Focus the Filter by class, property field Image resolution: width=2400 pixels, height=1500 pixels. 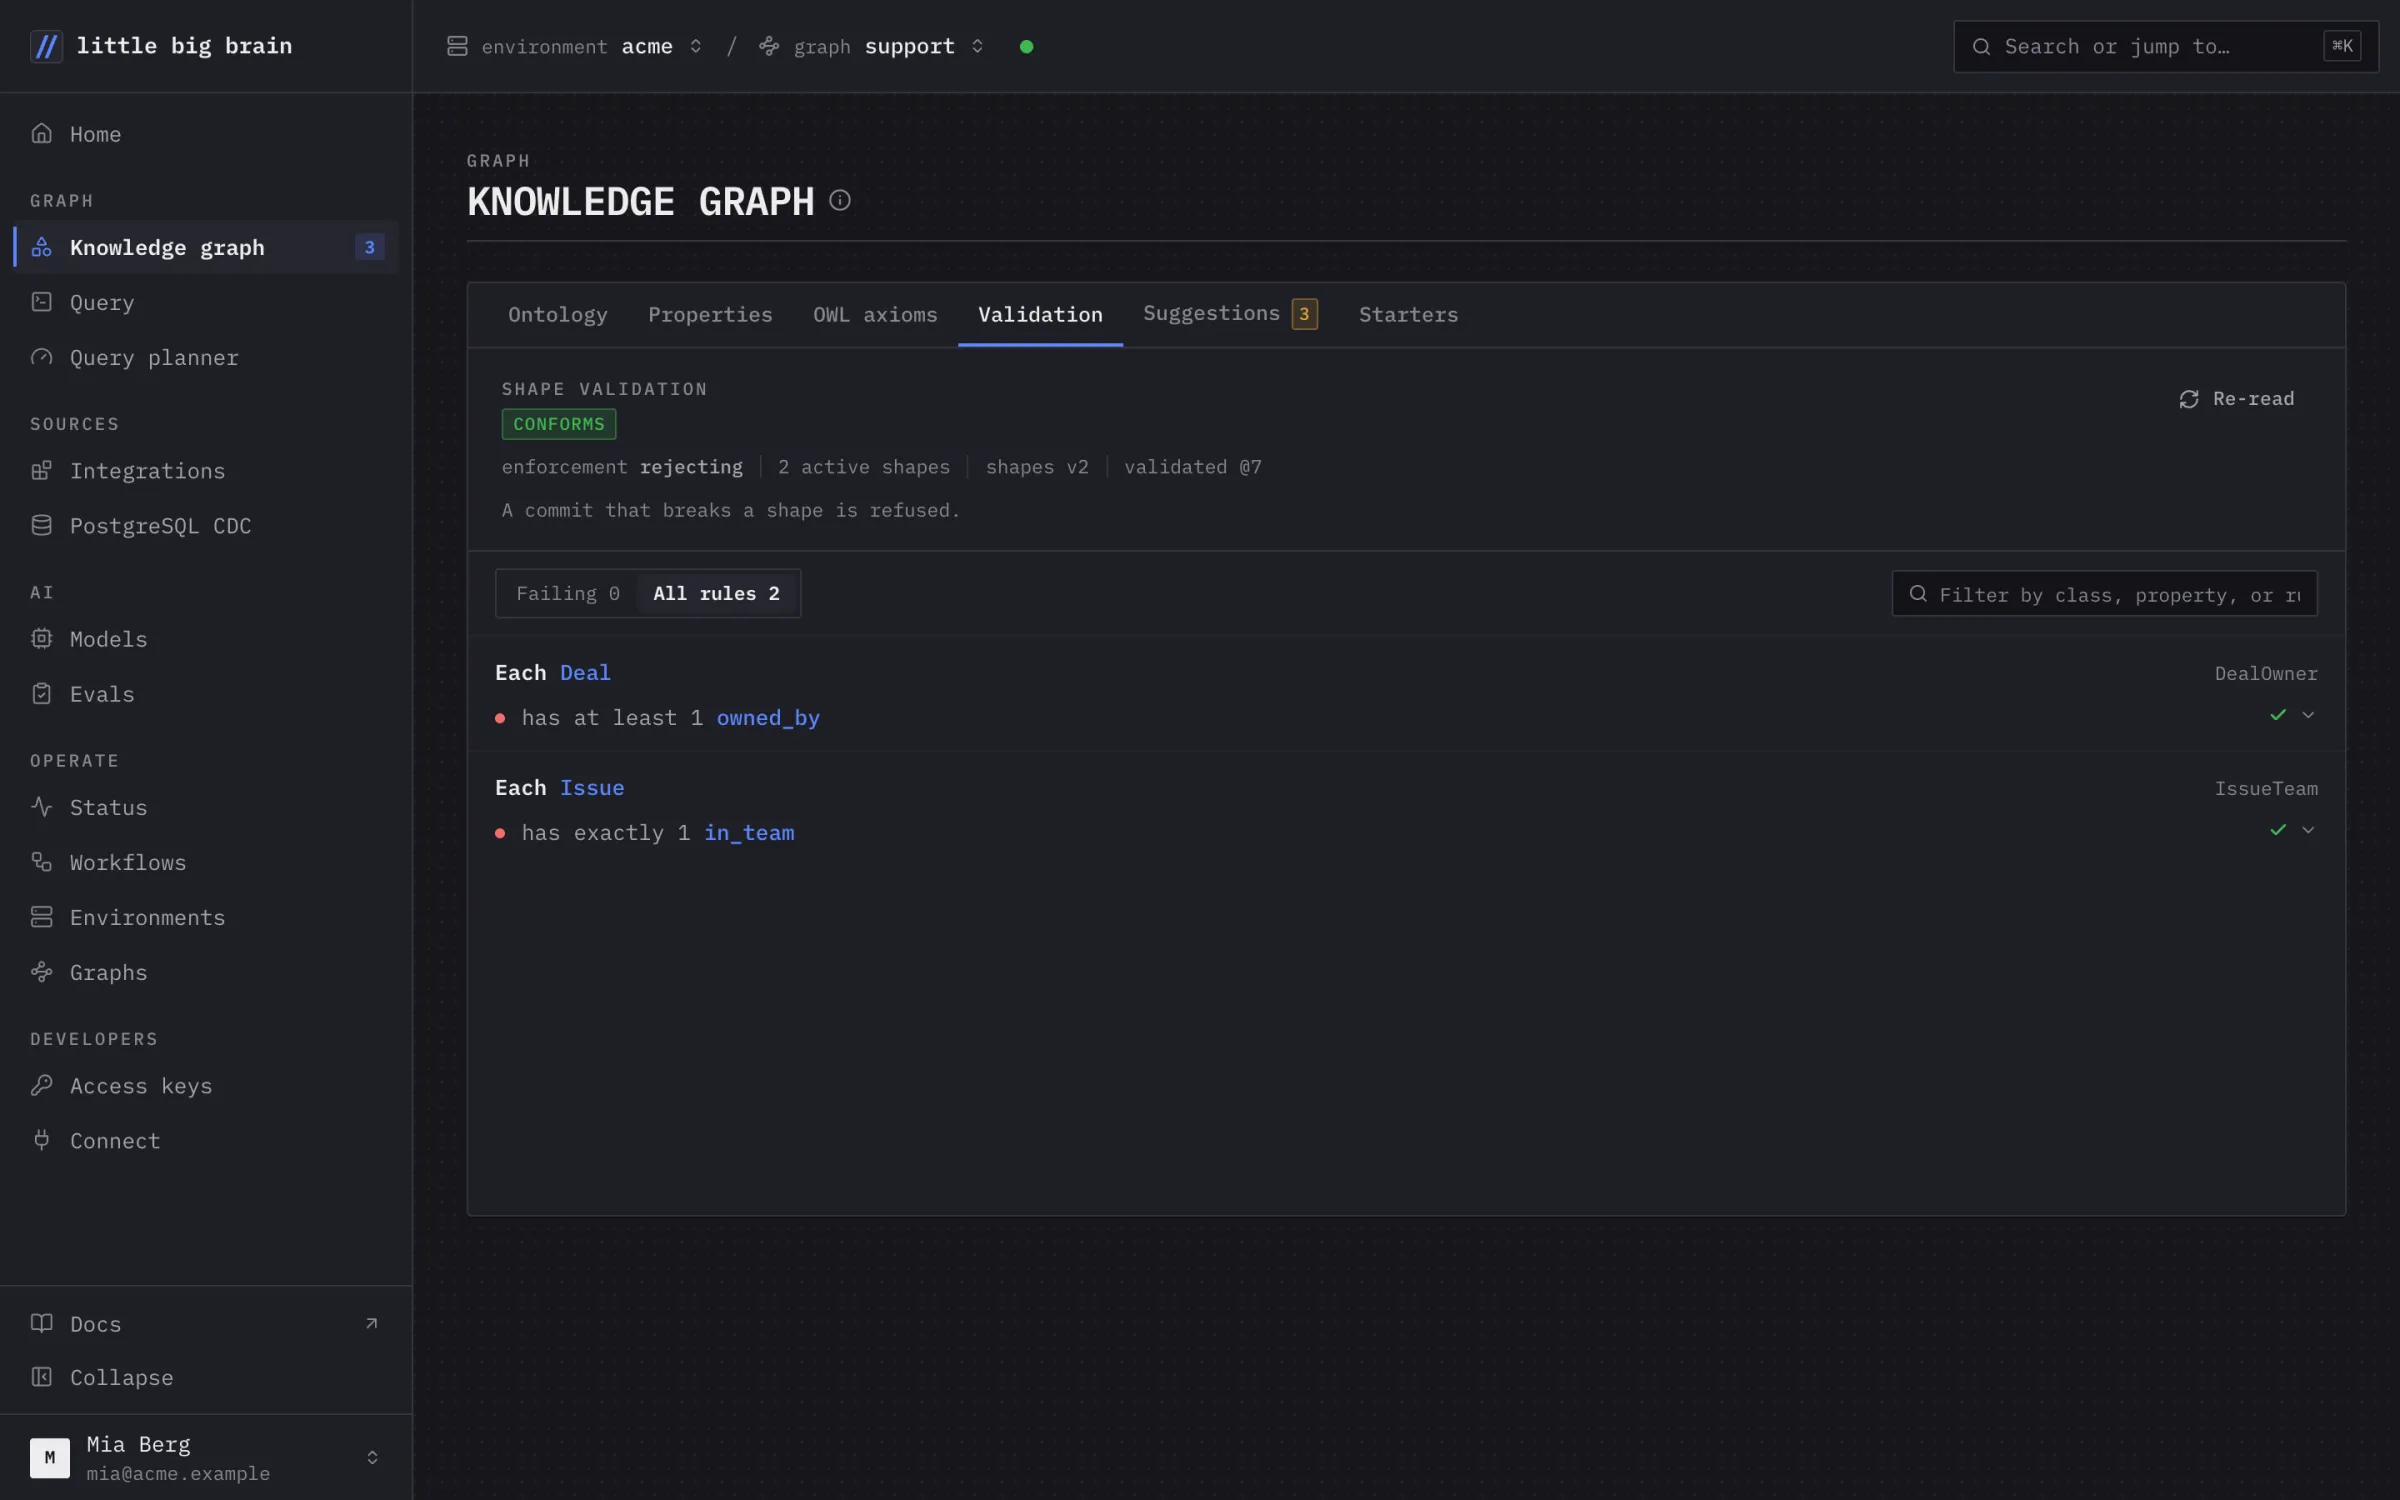[2104, 594]
